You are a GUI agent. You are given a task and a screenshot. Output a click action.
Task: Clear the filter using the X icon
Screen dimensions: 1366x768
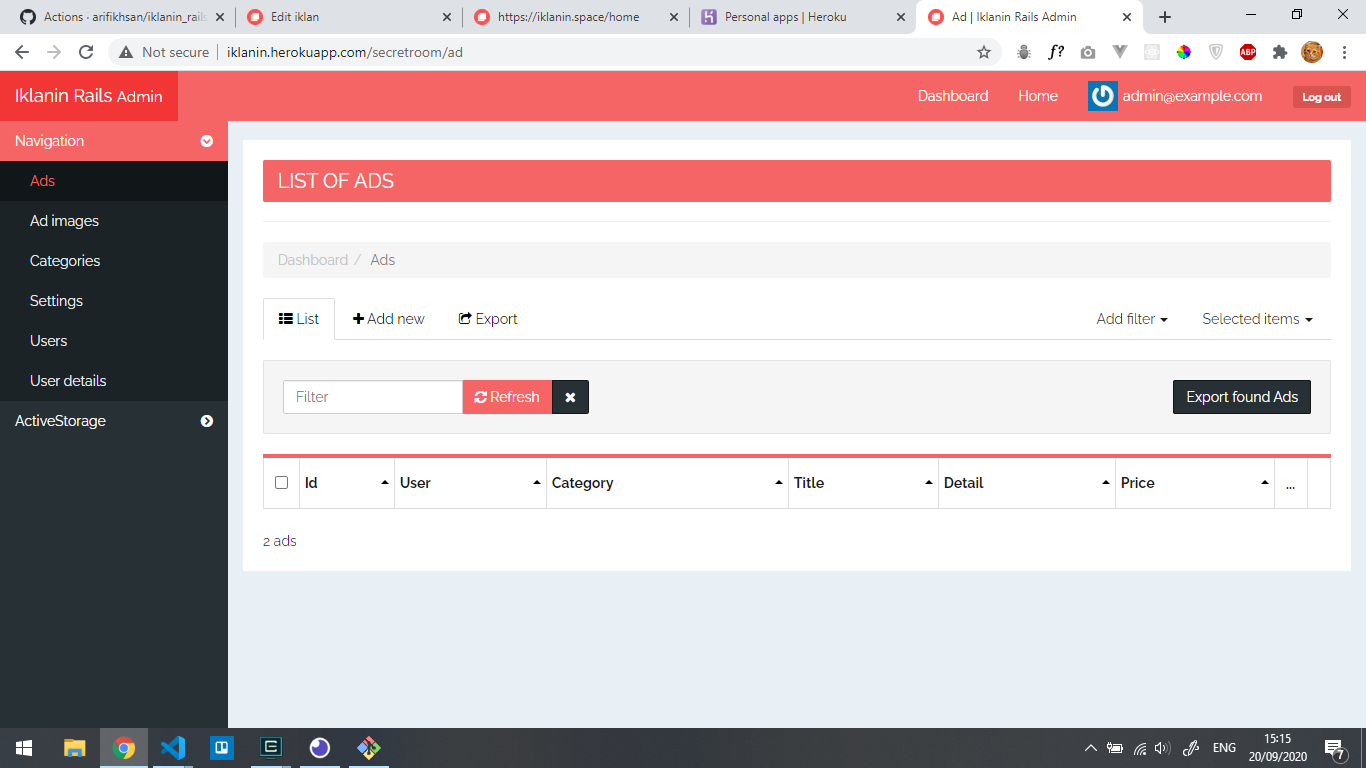[570, 397]
